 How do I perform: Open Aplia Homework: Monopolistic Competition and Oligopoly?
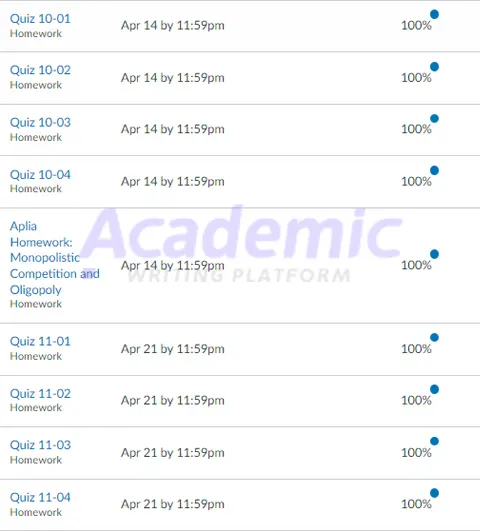55,258
